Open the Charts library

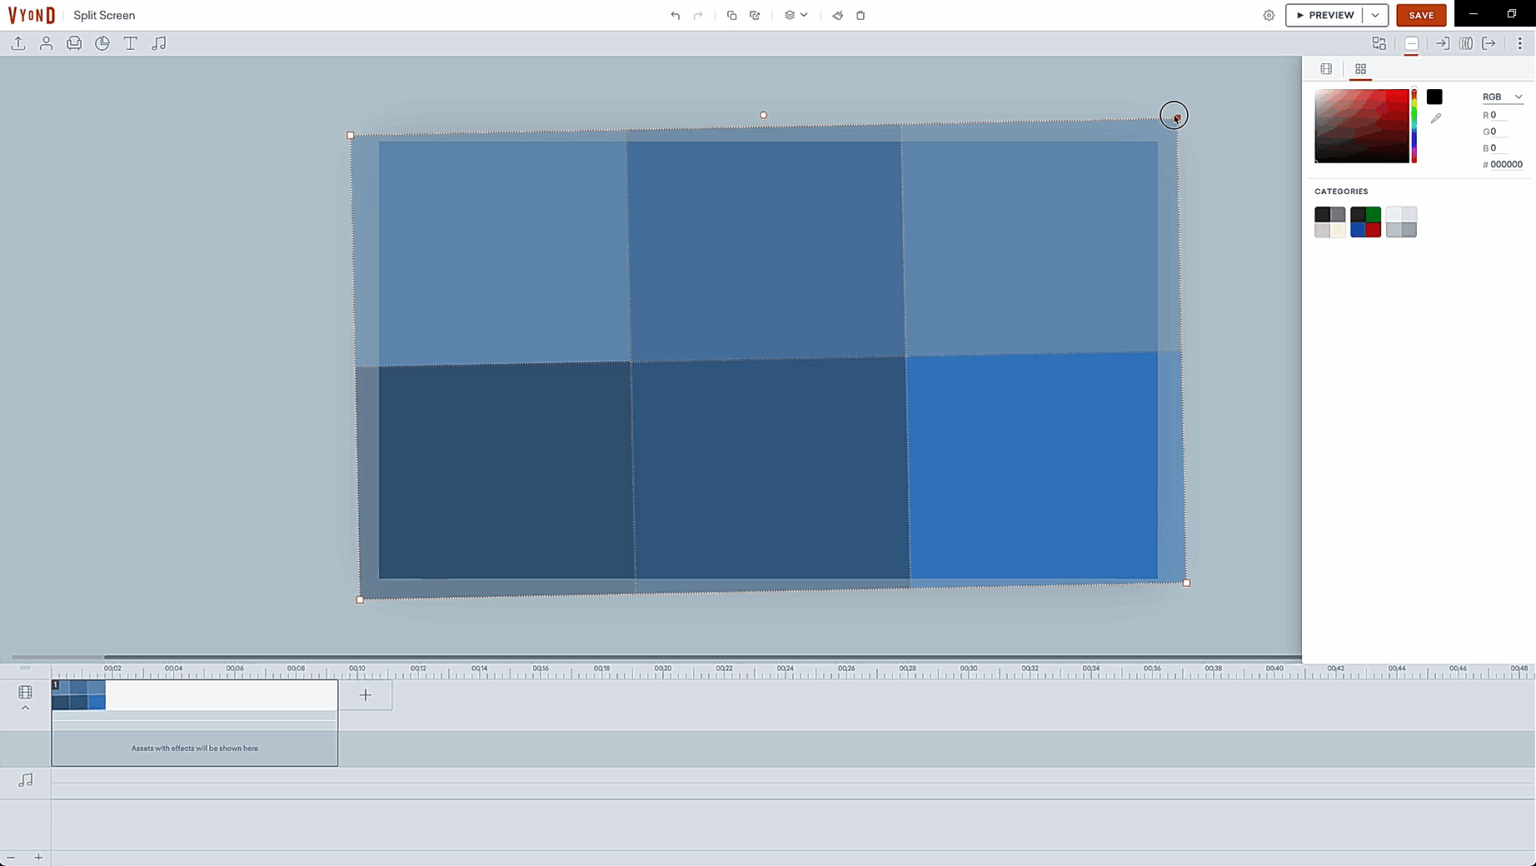pos(101,43)
